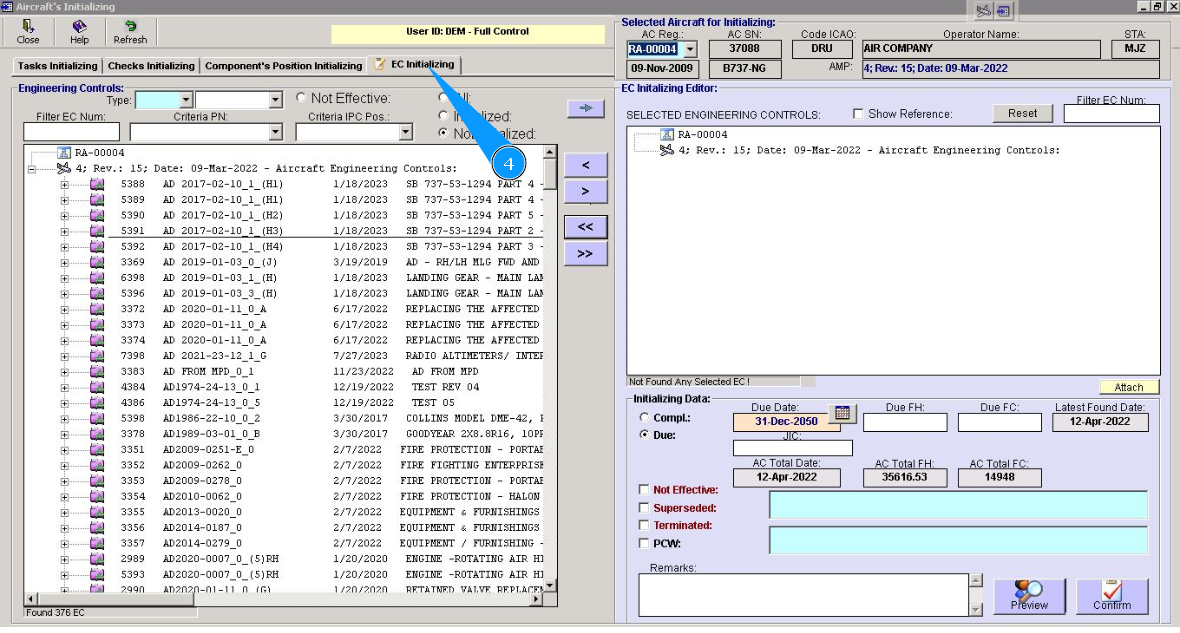Click the Preview magnifier button

tap(1029, 596)
